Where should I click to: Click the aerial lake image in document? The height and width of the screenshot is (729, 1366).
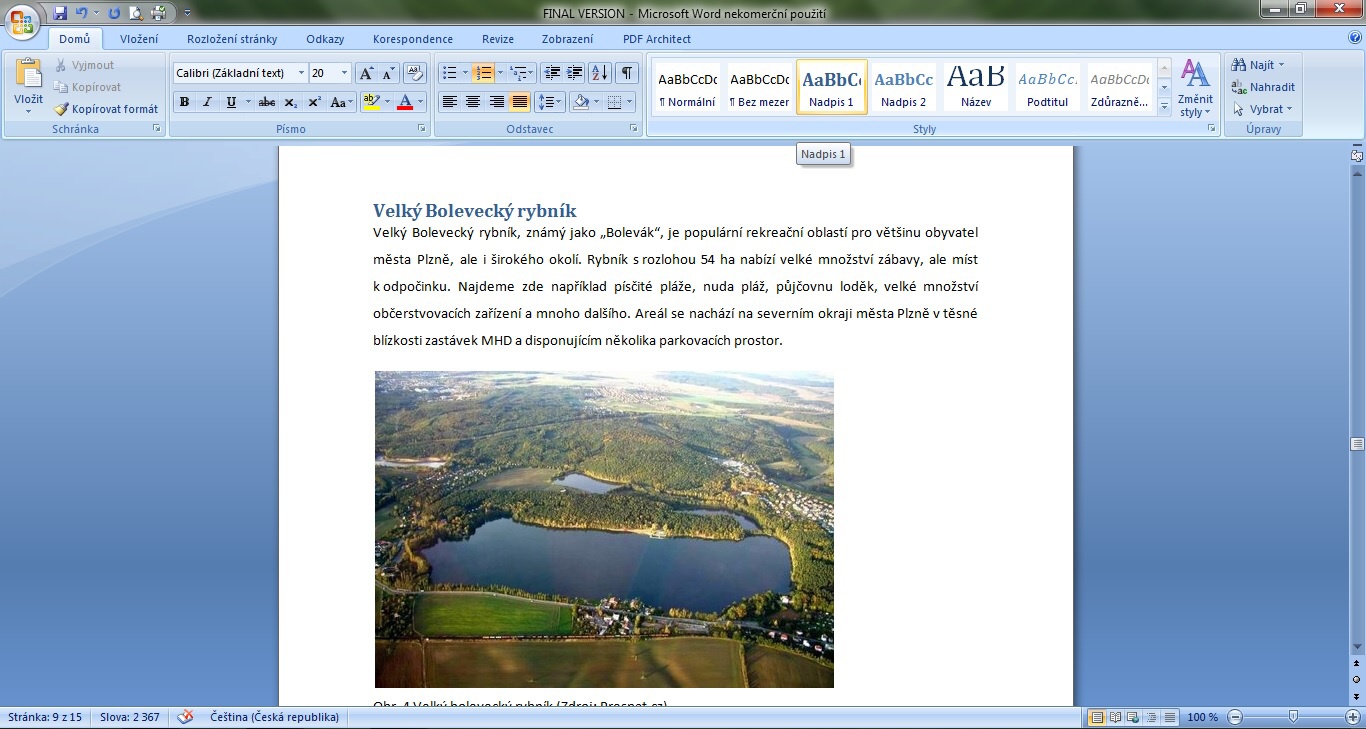(x=604, y=529)
